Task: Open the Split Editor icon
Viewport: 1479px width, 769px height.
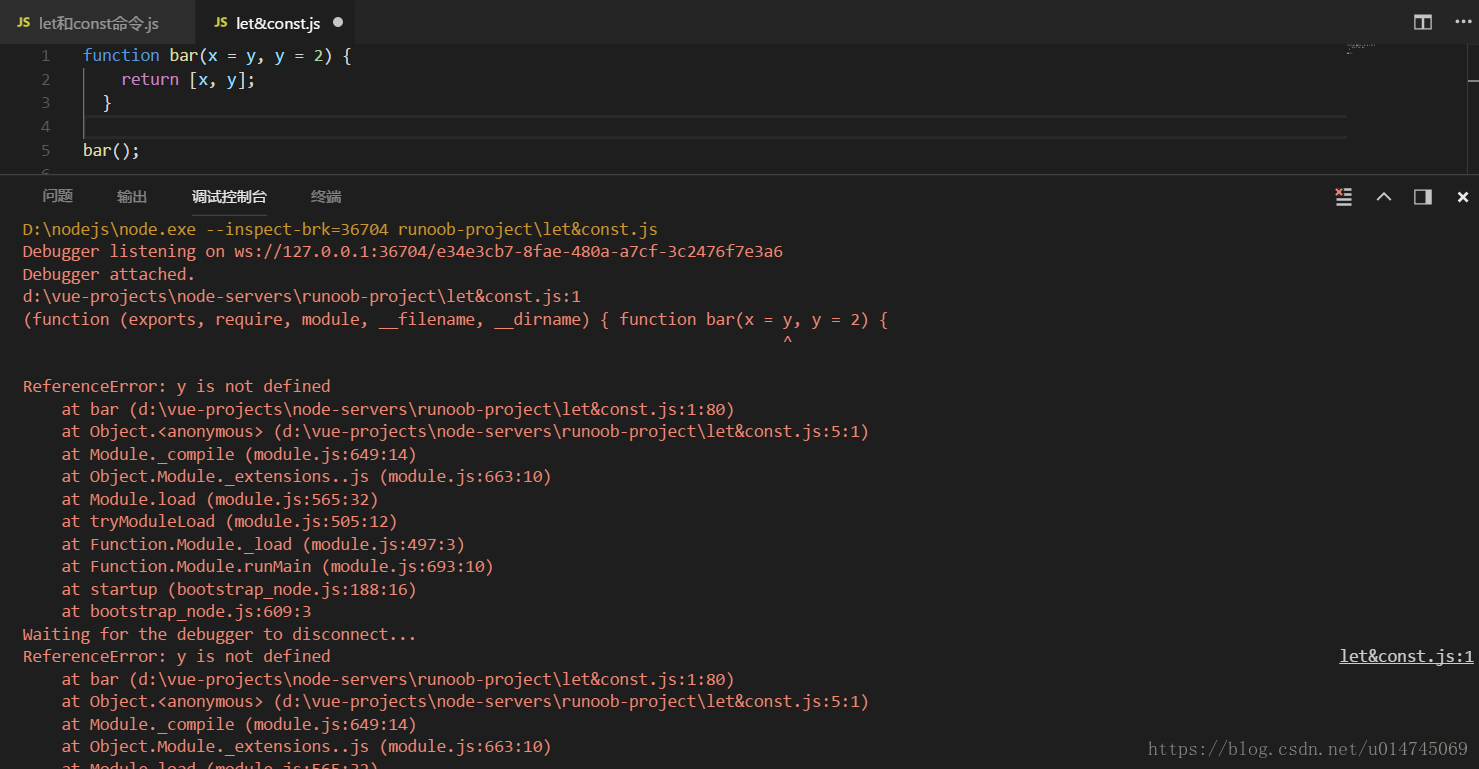Action: [1421, 22]
